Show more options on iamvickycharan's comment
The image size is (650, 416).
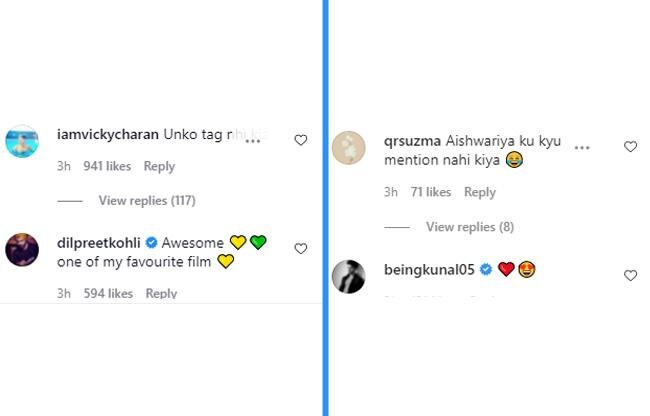tap(253, 141)
